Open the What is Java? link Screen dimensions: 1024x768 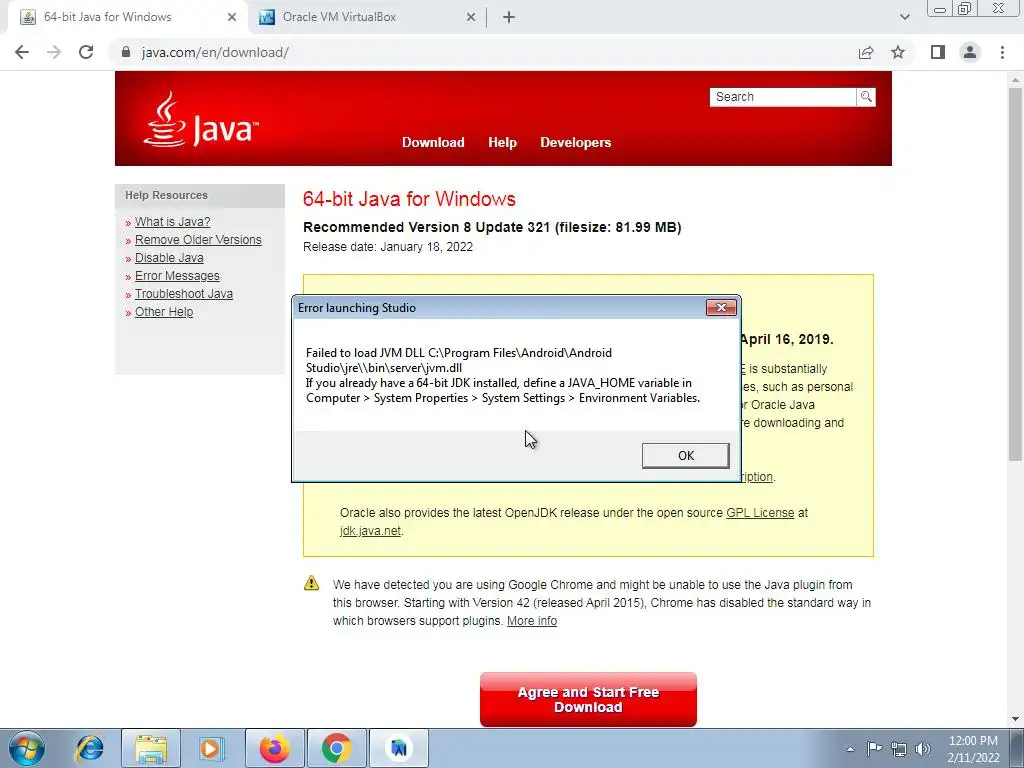(x=172, y=222)
